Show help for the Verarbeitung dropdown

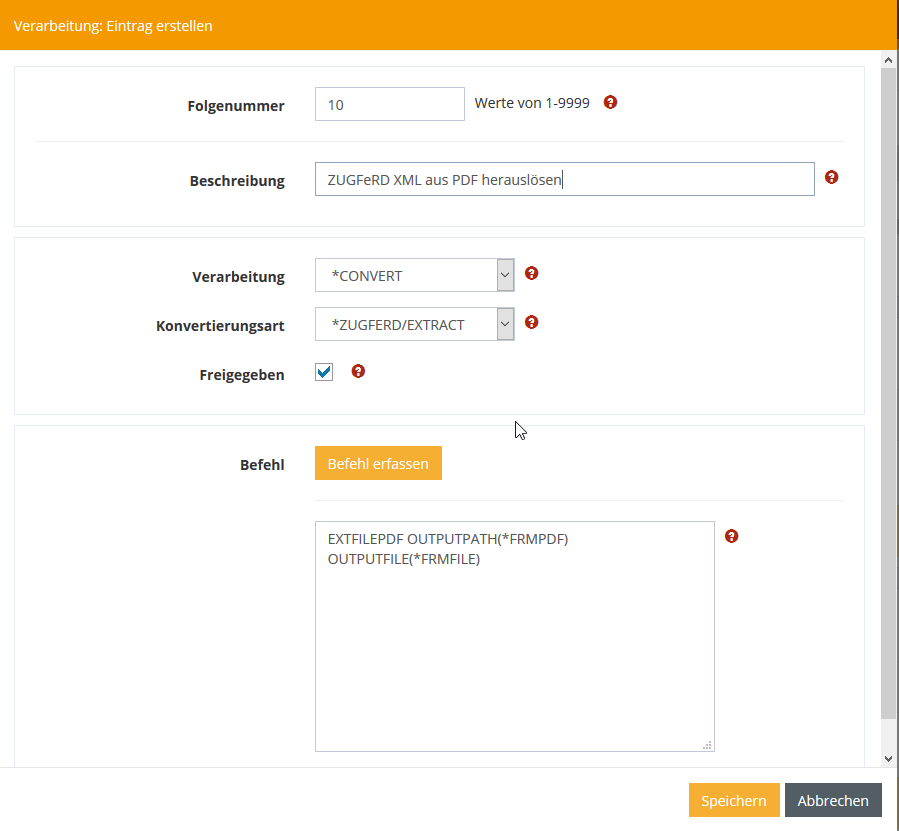[x=532, y=273]
